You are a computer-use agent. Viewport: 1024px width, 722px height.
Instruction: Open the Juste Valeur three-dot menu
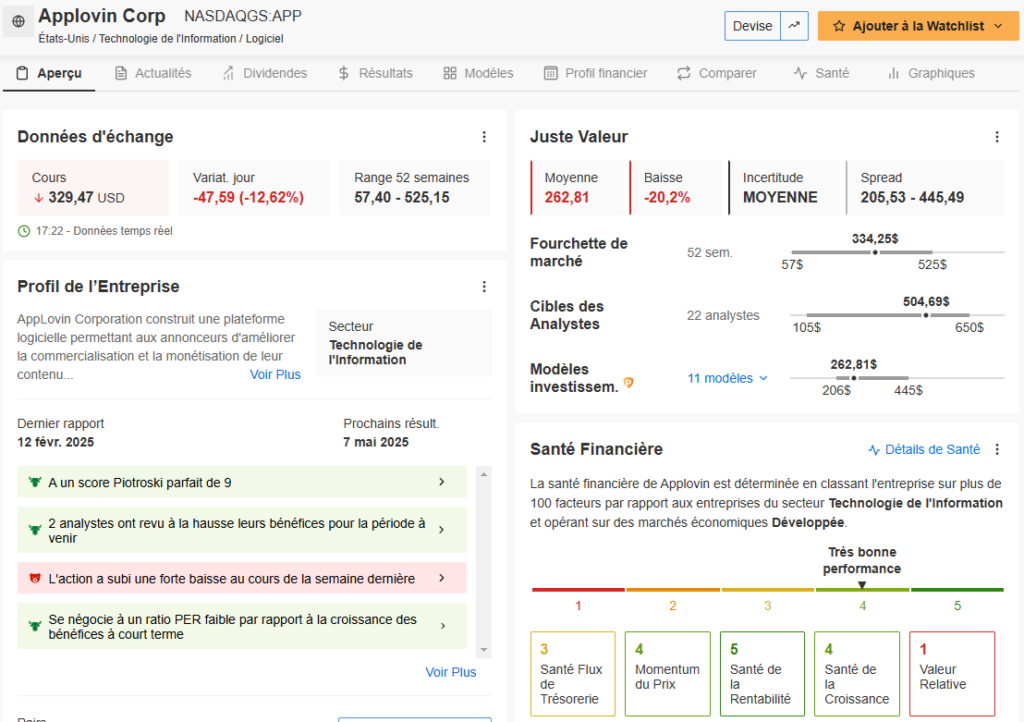coord(996,137)
